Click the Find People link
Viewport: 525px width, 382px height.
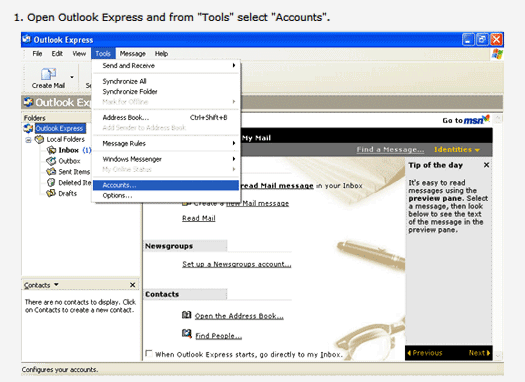pos(219,336)
